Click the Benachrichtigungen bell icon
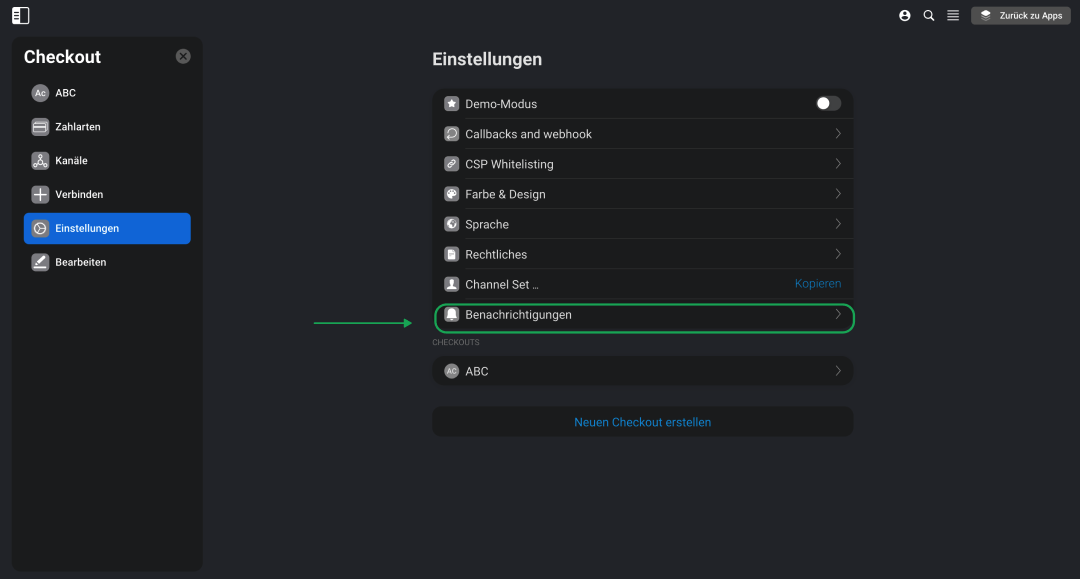 [451, 315]
